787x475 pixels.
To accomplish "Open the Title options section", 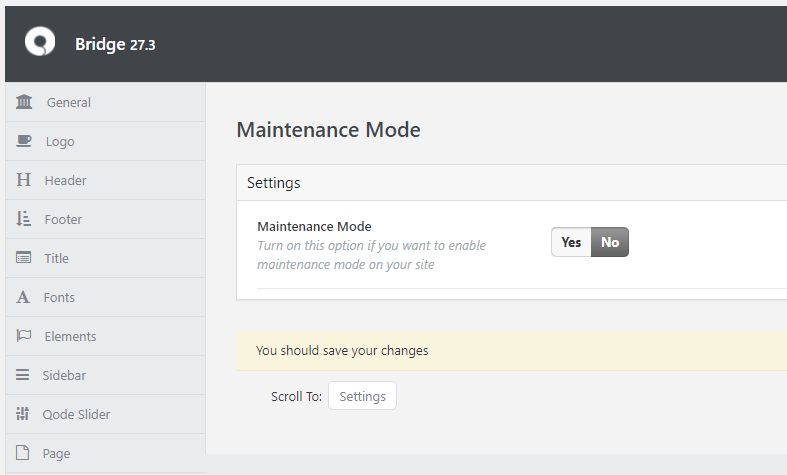I will [105, 258].
